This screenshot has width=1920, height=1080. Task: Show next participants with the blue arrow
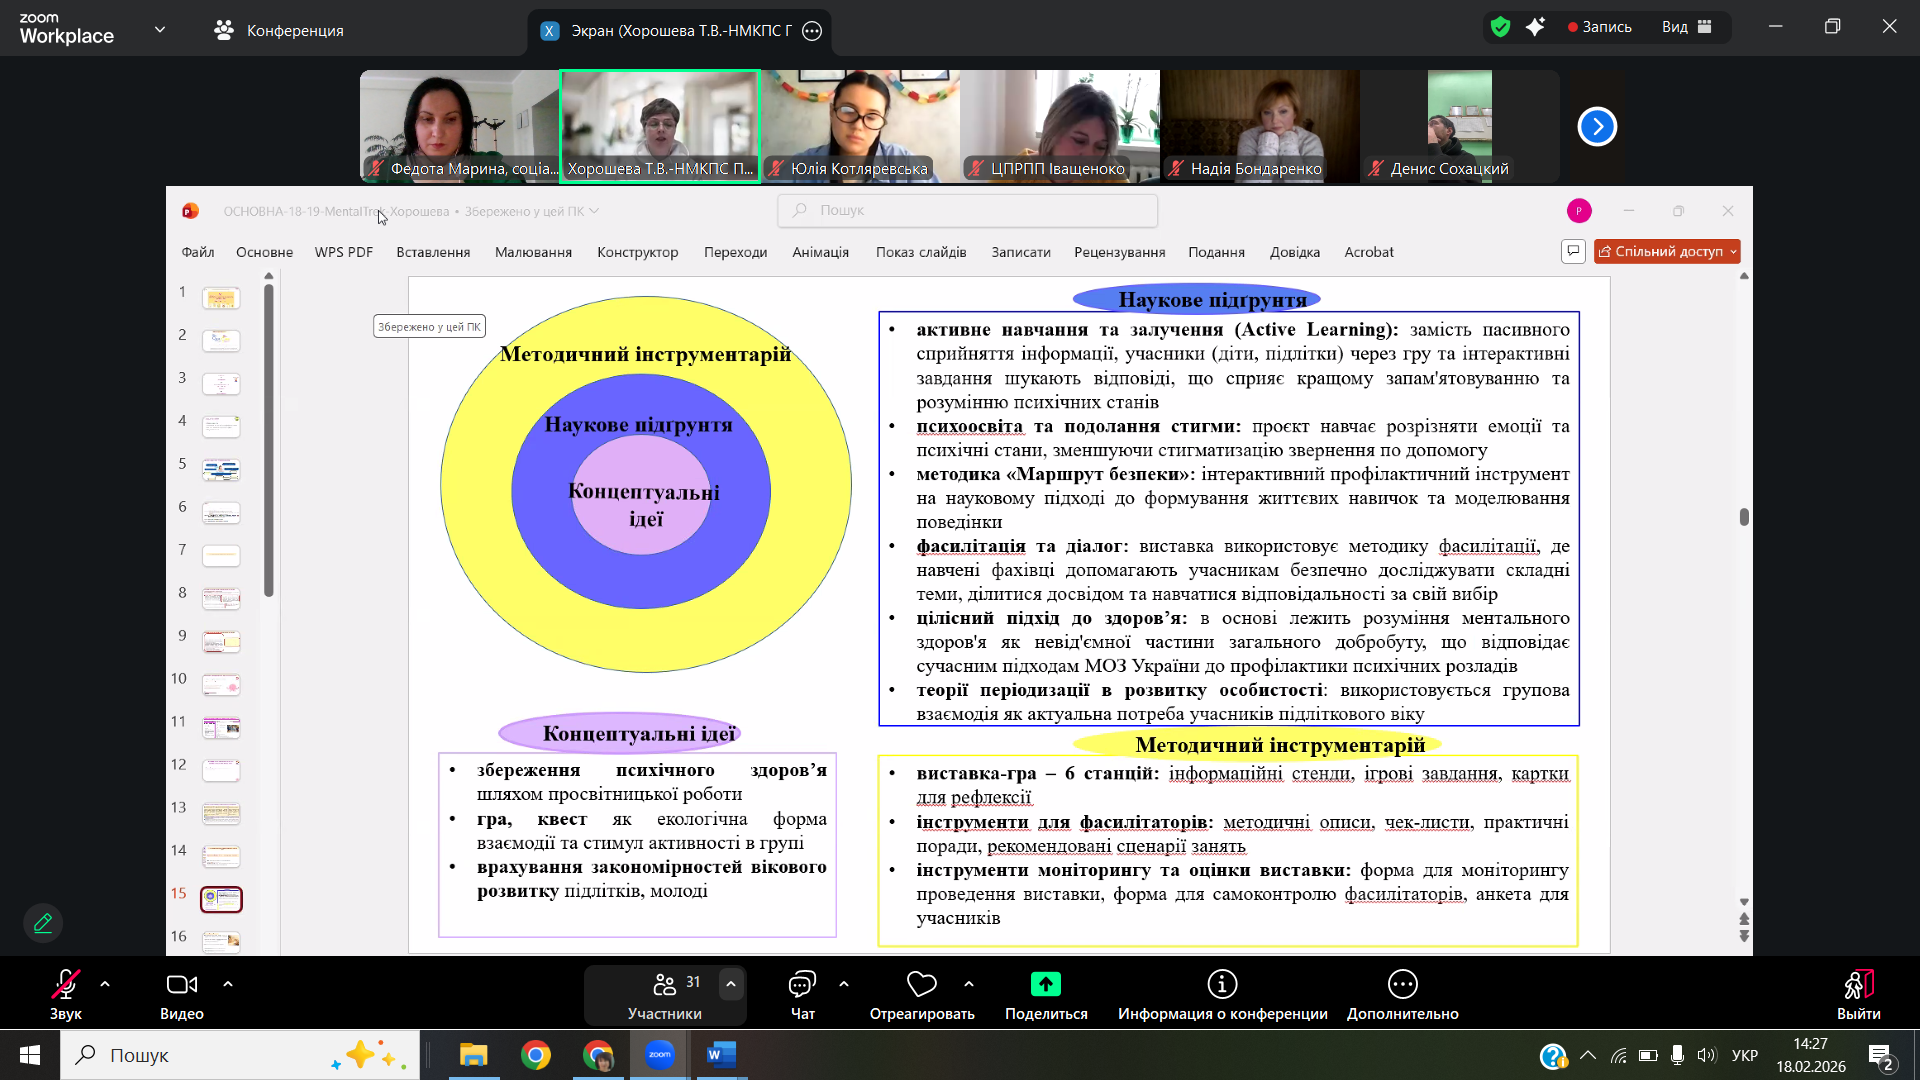click(x=1596, y=126)
